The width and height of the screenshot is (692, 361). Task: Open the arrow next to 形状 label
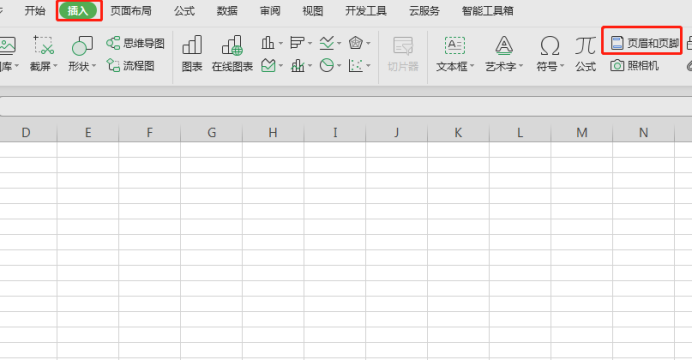pos(94,66)
